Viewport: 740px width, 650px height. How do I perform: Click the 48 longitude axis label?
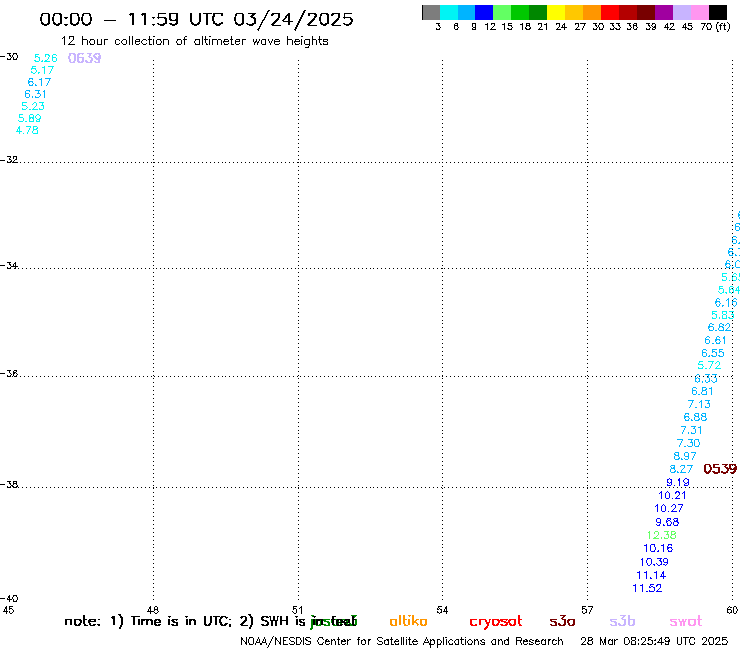153,610
